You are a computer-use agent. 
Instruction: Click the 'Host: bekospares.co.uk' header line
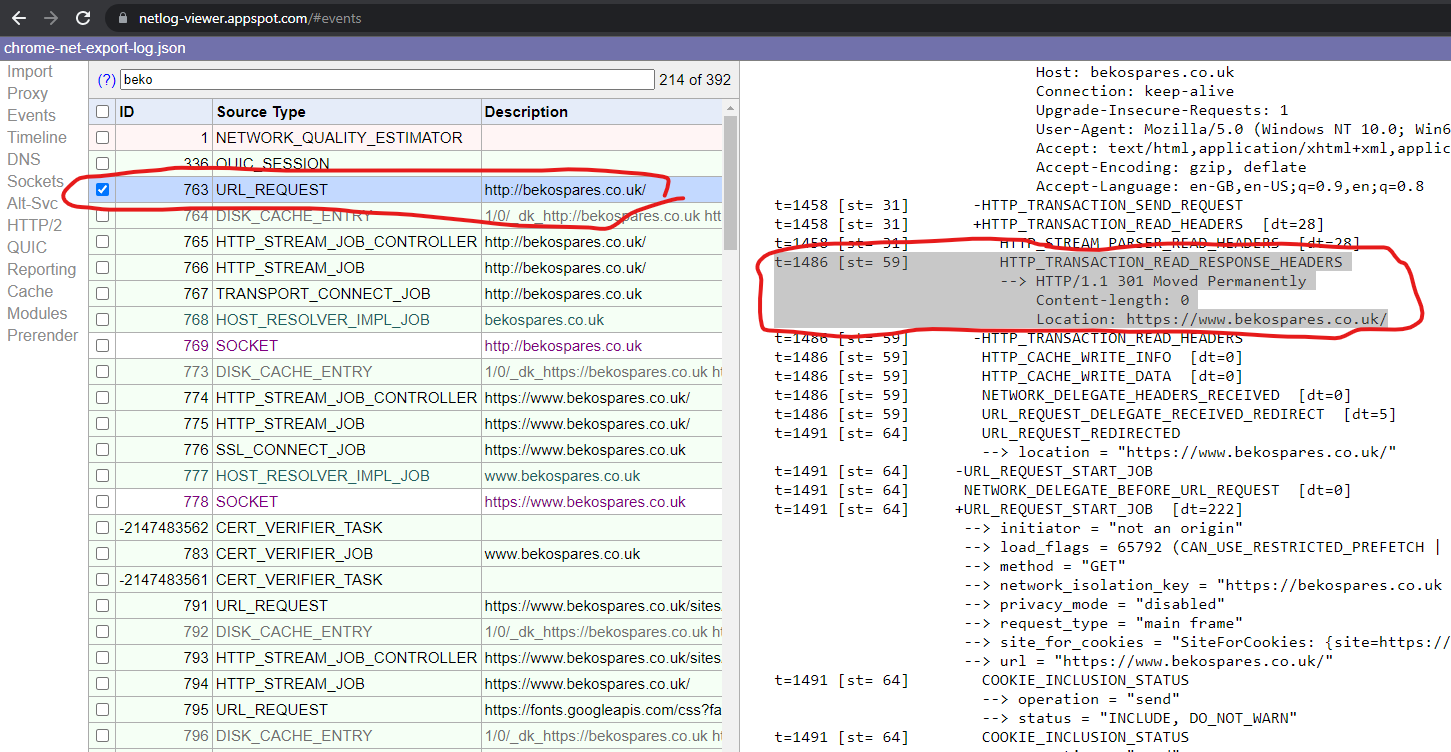[1135, 72]
